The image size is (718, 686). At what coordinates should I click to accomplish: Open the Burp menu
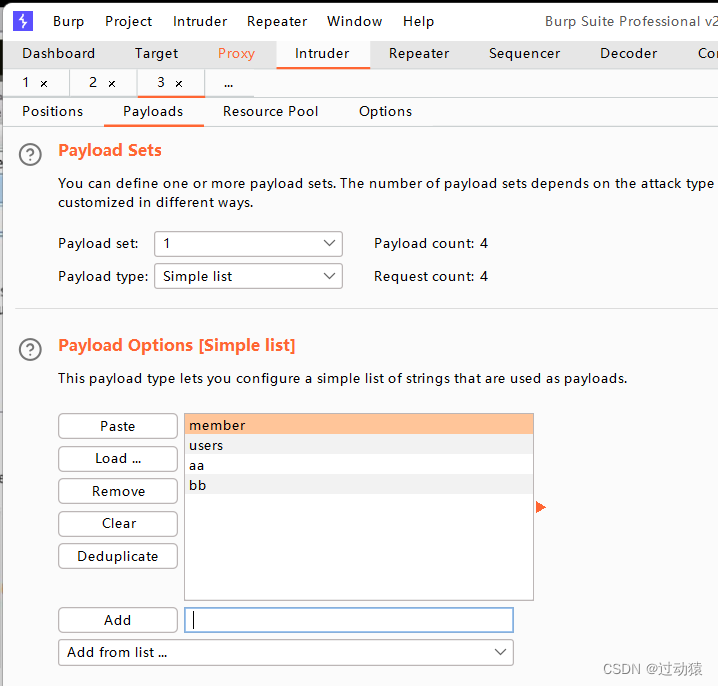coord(69,21)
